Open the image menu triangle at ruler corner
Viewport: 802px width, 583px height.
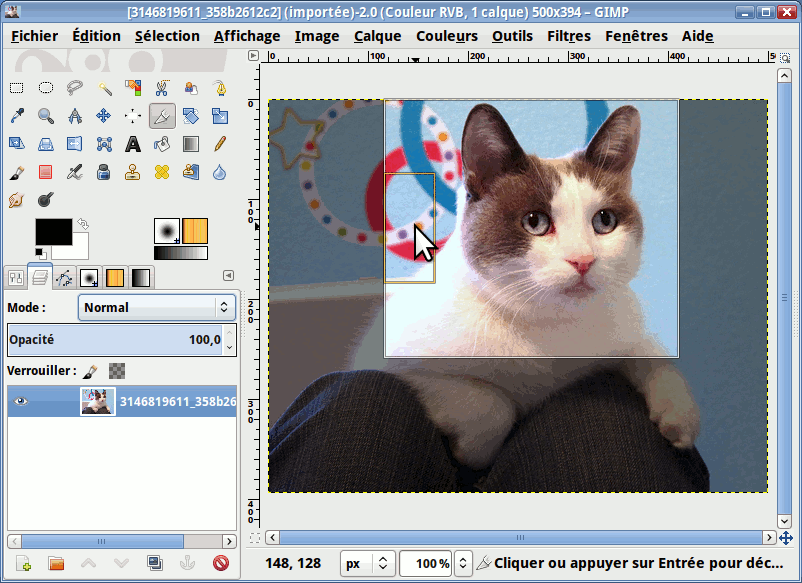(253, 55)
